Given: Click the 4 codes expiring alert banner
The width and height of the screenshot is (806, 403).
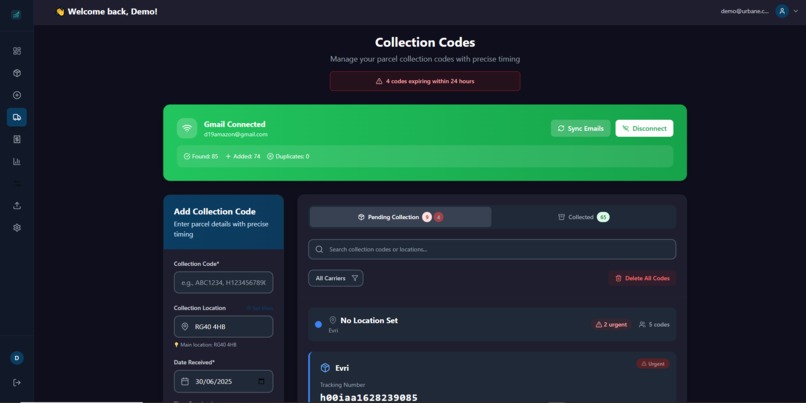Looking at the screenshot, I should pyautogui.click(x=425, y=81).
